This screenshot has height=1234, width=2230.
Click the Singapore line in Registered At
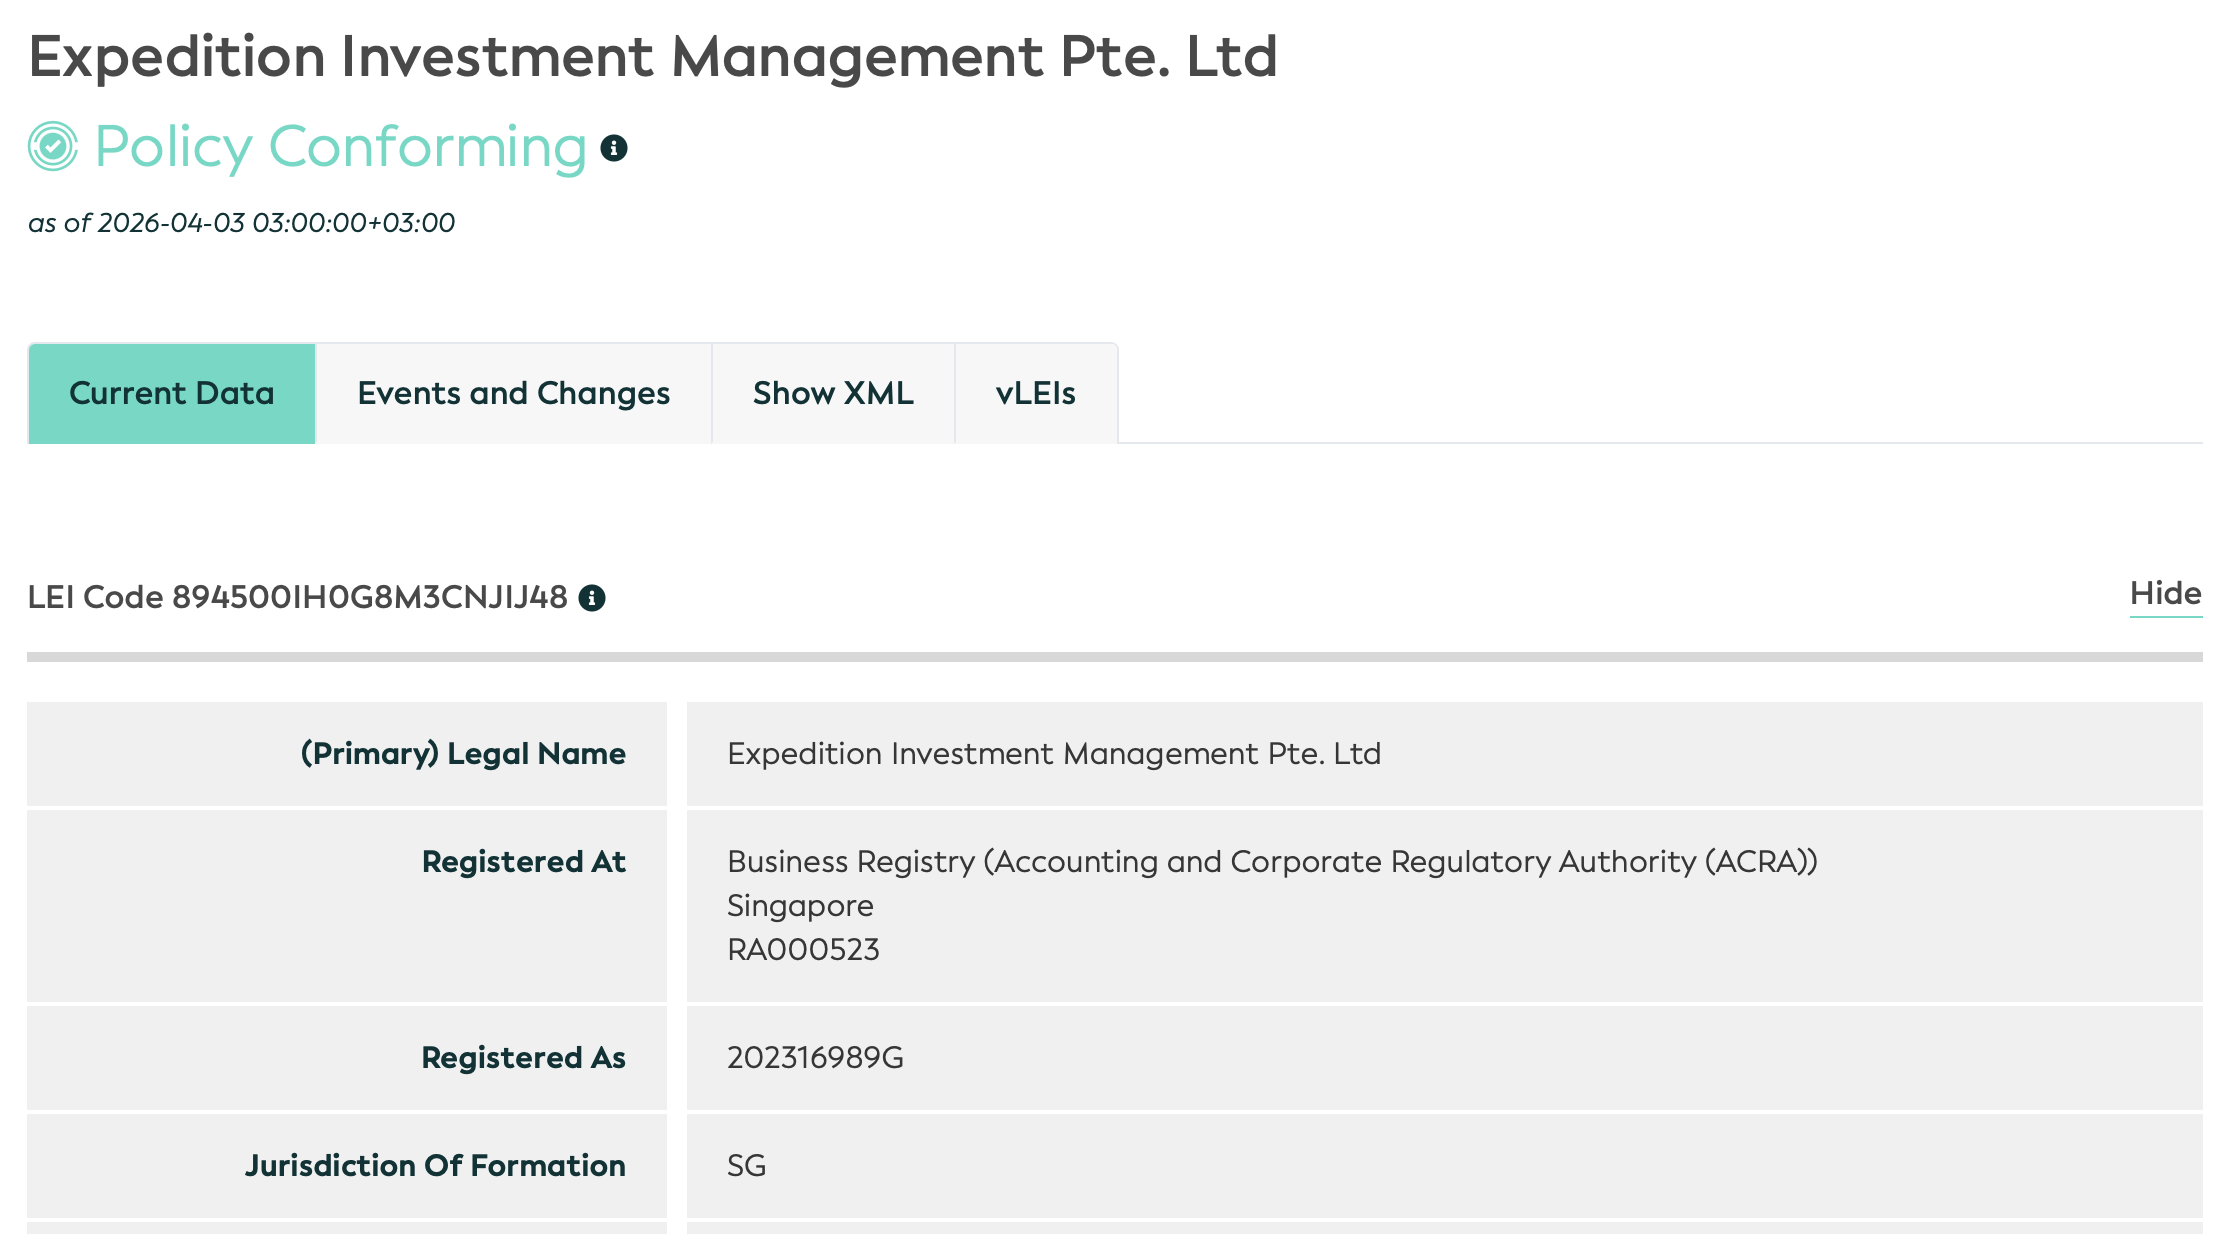click(x=800, y=906)
